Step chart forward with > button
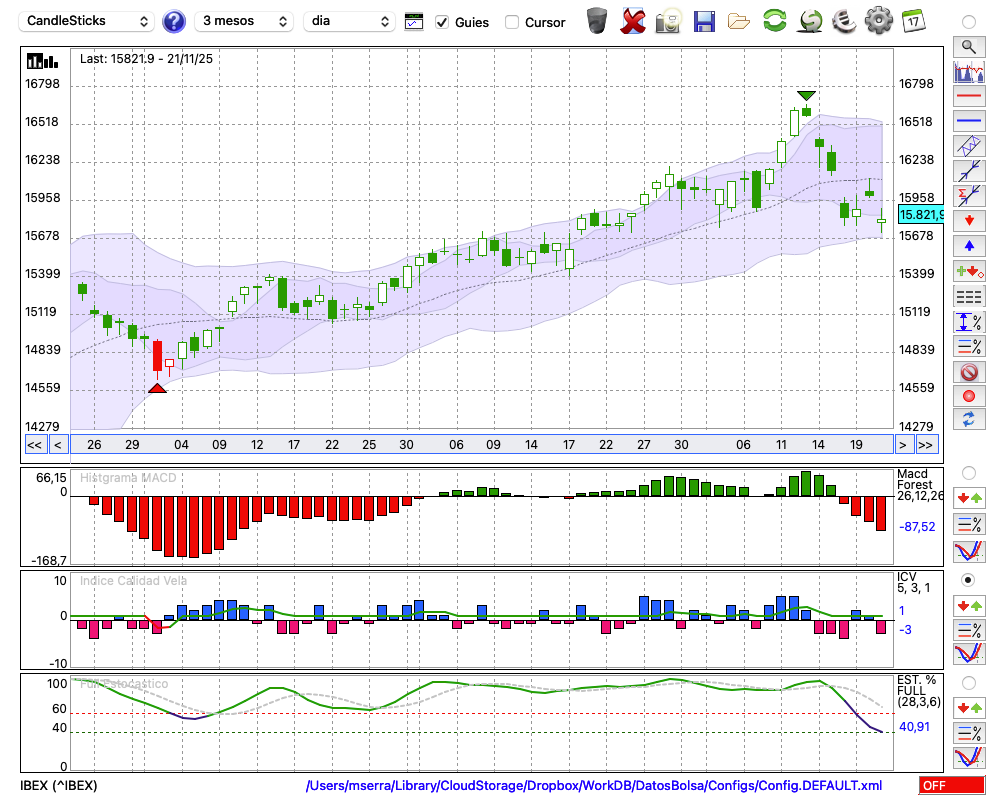The height and width of the screenshot is (800, 1000). 902,445
